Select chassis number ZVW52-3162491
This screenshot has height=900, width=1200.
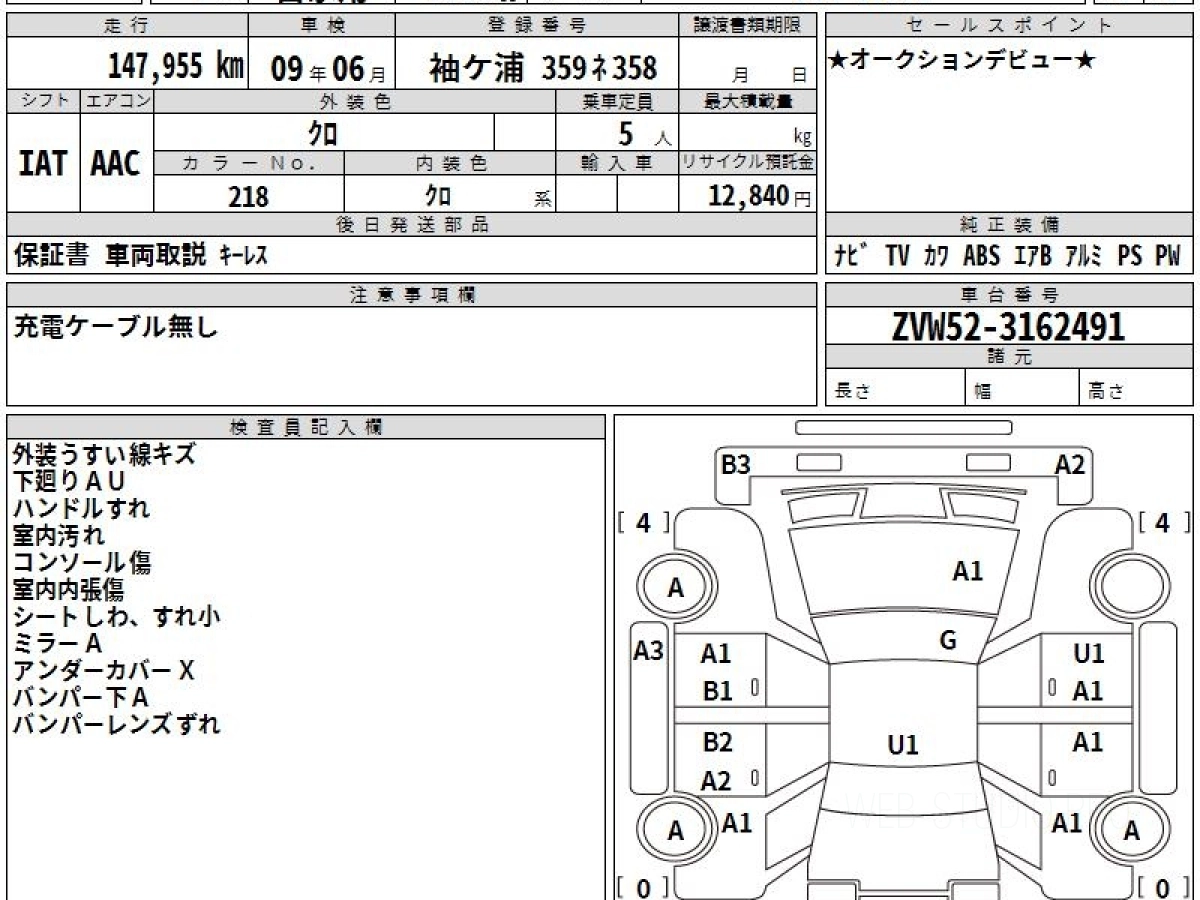point(1008,327)
